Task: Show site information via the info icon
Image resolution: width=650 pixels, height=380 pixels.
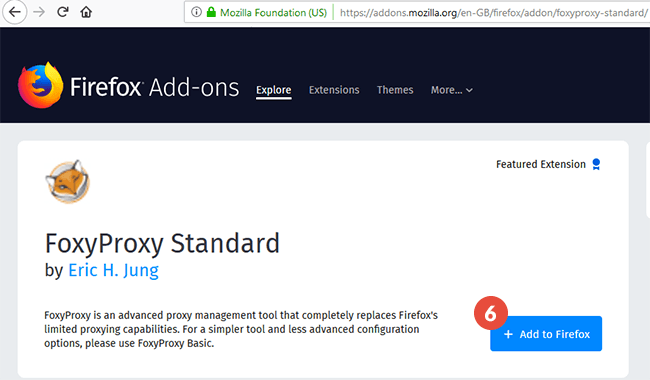Action: (196, 12)
